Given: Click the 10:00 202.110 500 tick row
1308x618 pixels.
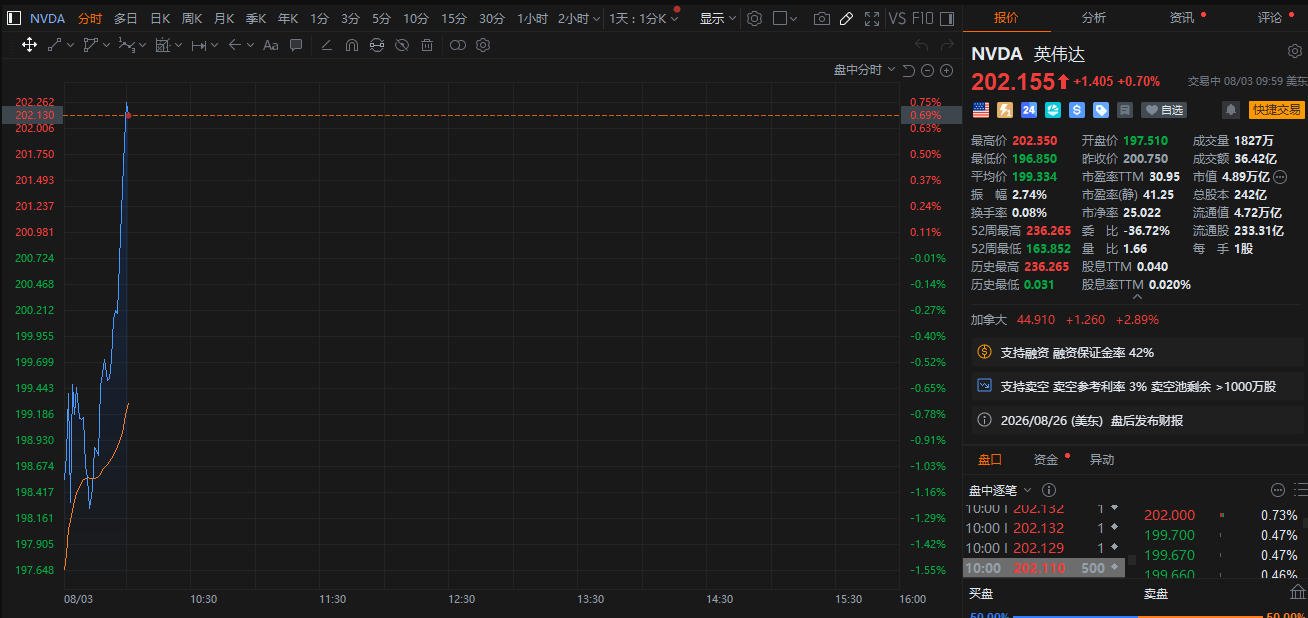Looking at the screenshot, I should tap(1043, 567).
